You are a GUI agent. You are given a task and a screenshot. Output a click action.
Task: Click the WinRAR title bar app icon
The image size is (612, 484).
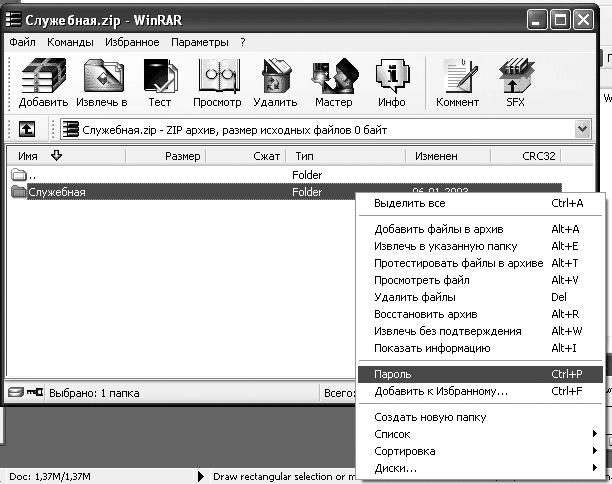click(x=13, y=19)
